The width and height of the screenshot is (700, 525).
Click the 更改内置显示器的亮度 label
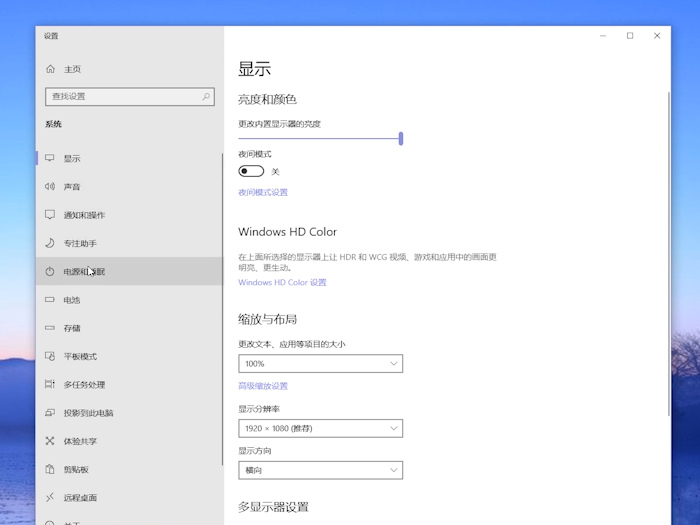(279, 124)
